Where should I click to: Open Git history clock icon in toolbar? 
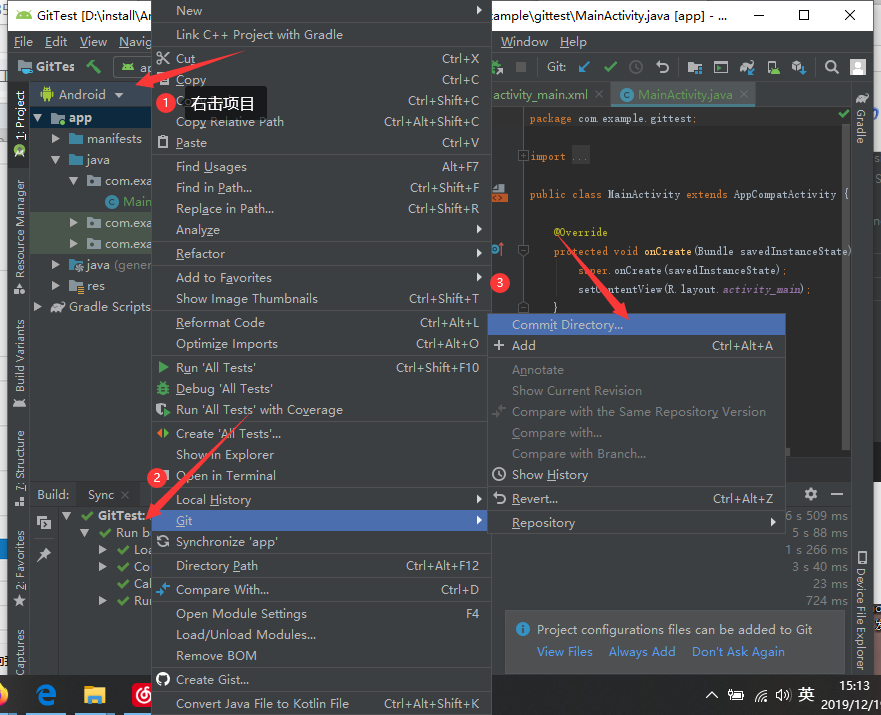636,67
